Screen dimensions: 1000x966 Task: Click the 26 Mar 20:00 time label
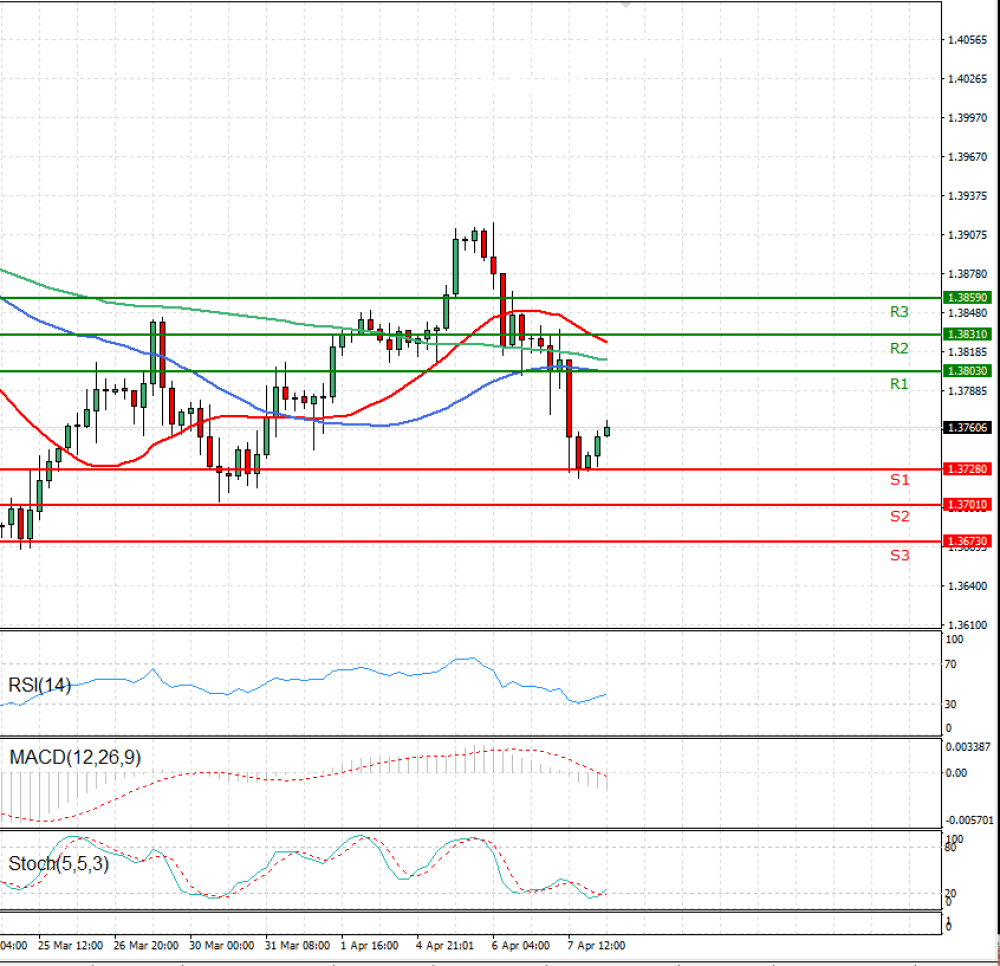coord(146,945)
